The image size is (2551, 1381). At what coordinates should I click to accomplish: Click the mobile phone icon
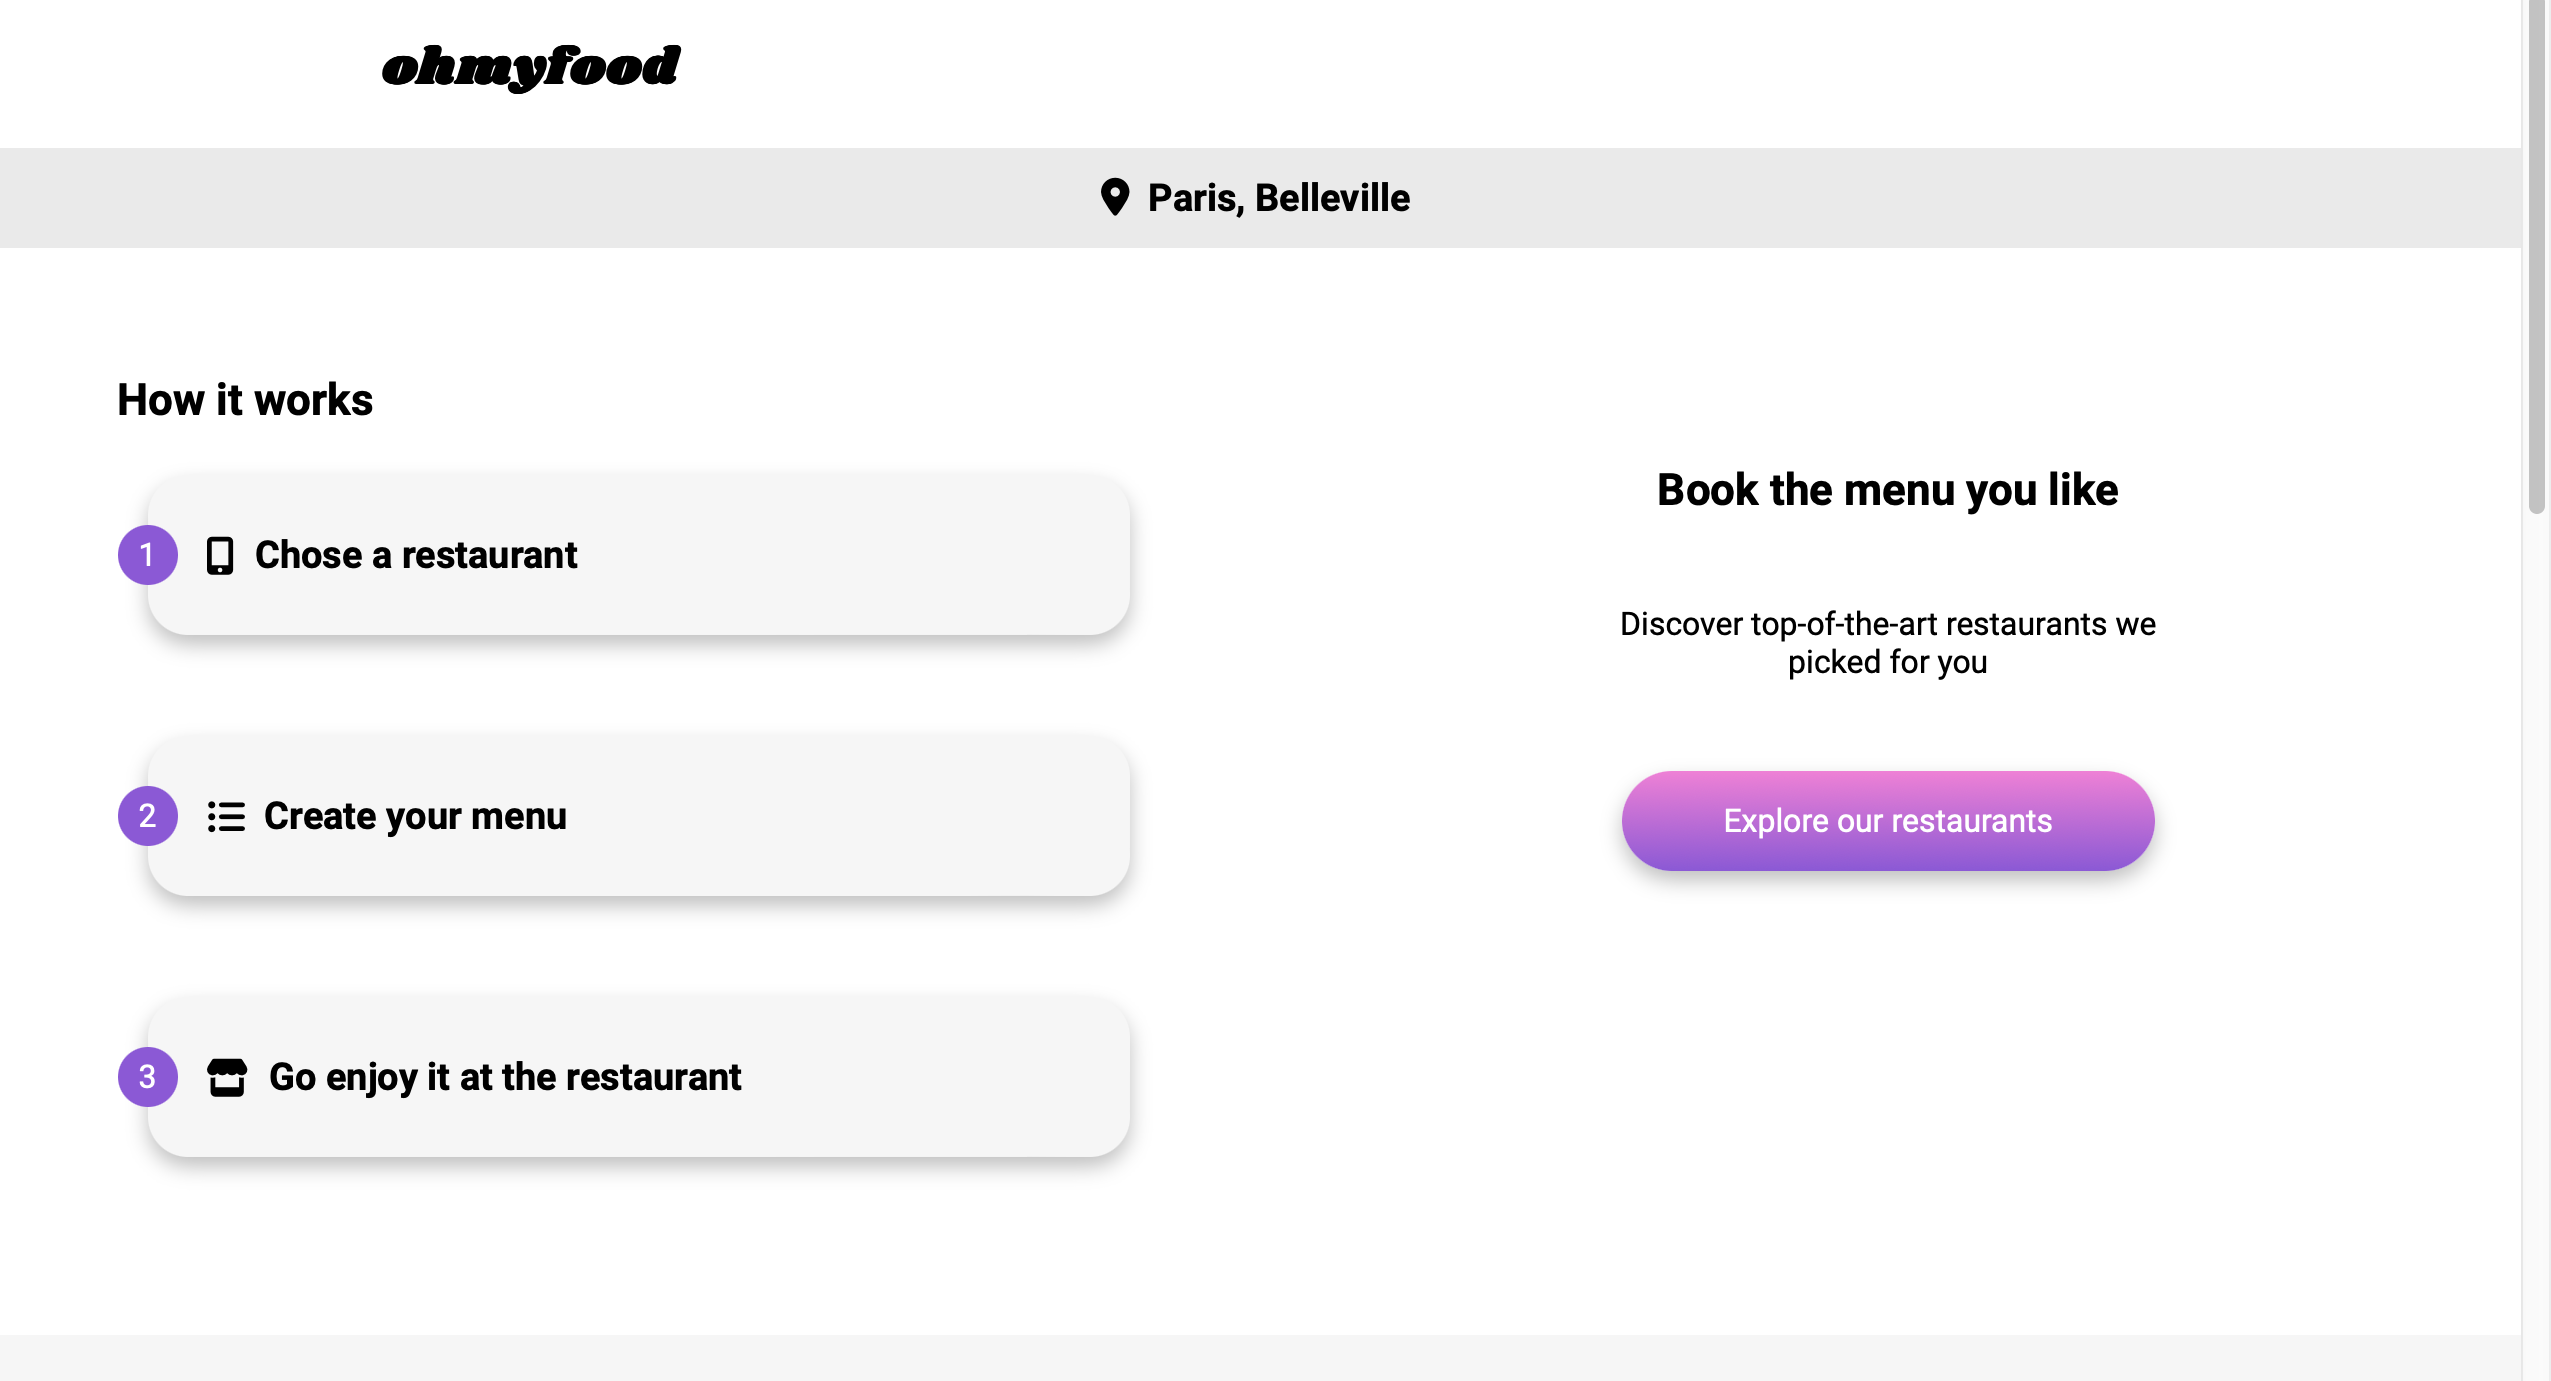click(220, 556)
